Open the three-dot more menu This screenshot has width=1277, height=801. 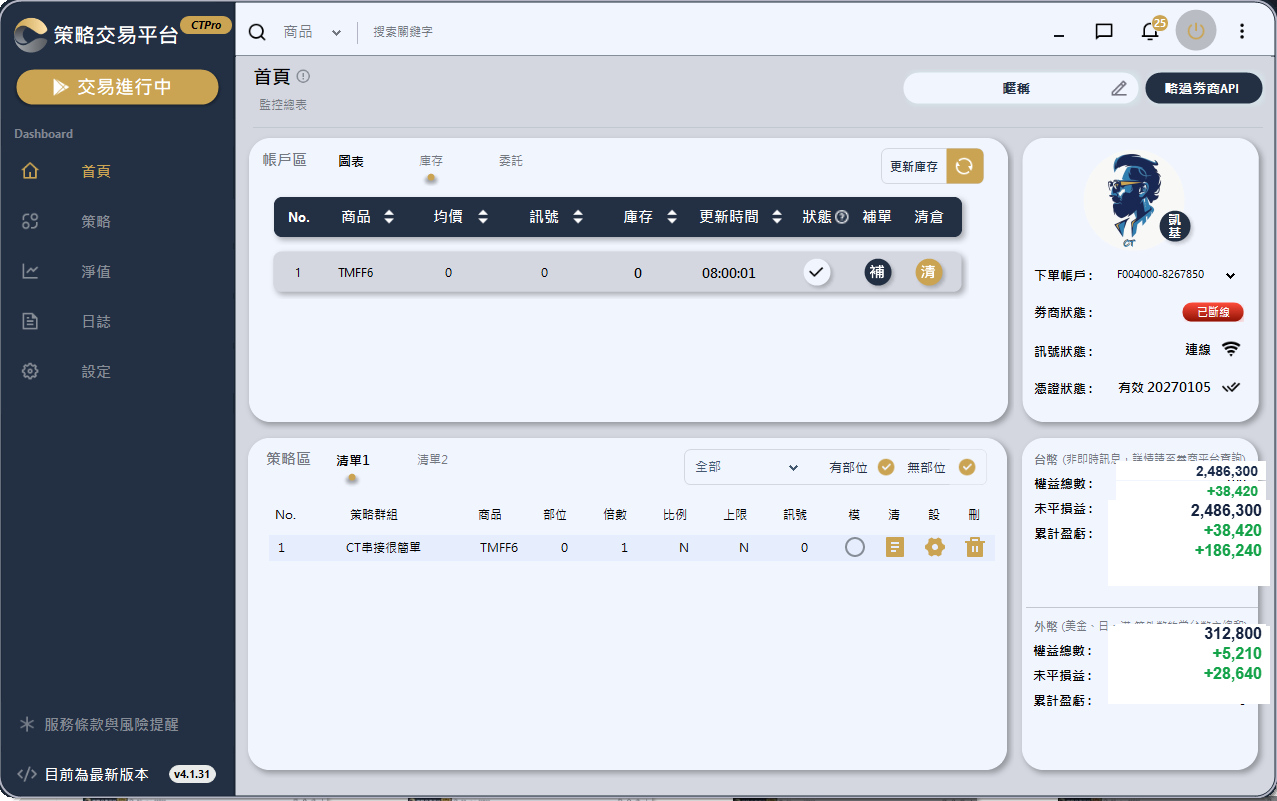pos(1242,31)
